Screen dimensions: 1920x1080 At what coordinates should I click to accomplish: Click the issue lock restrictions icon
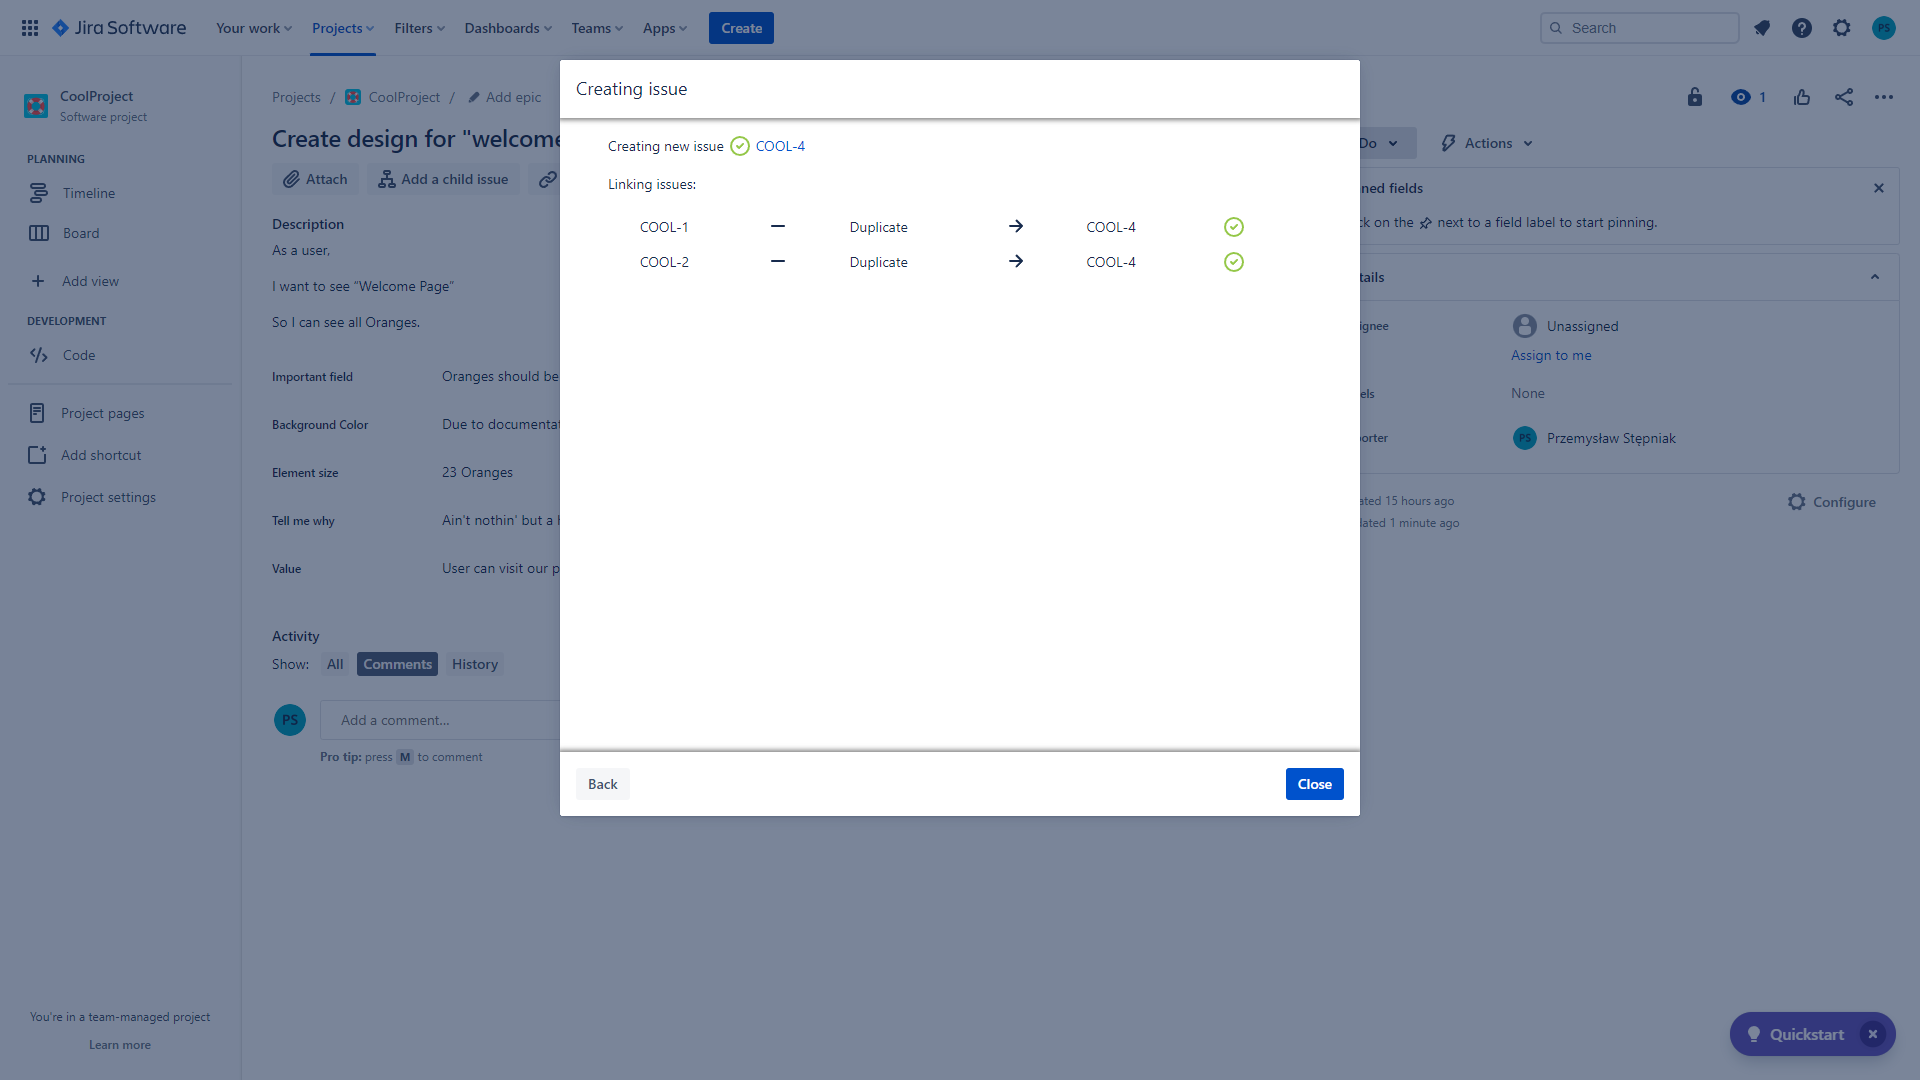[x=1695, y=97]
